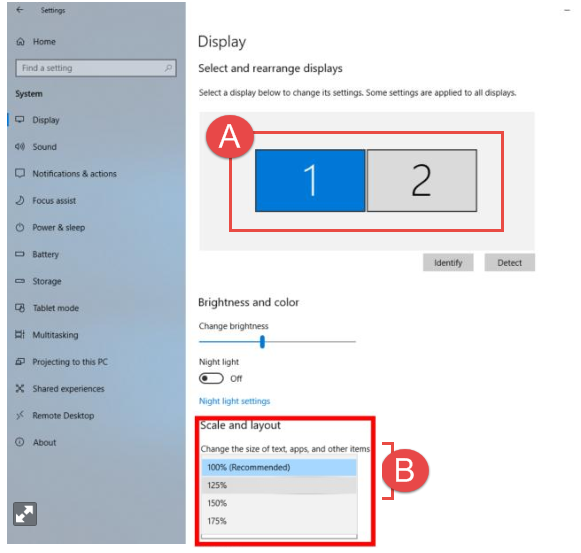Click the Power & sleep icon

pyautogui.click(x=20, y=227)
